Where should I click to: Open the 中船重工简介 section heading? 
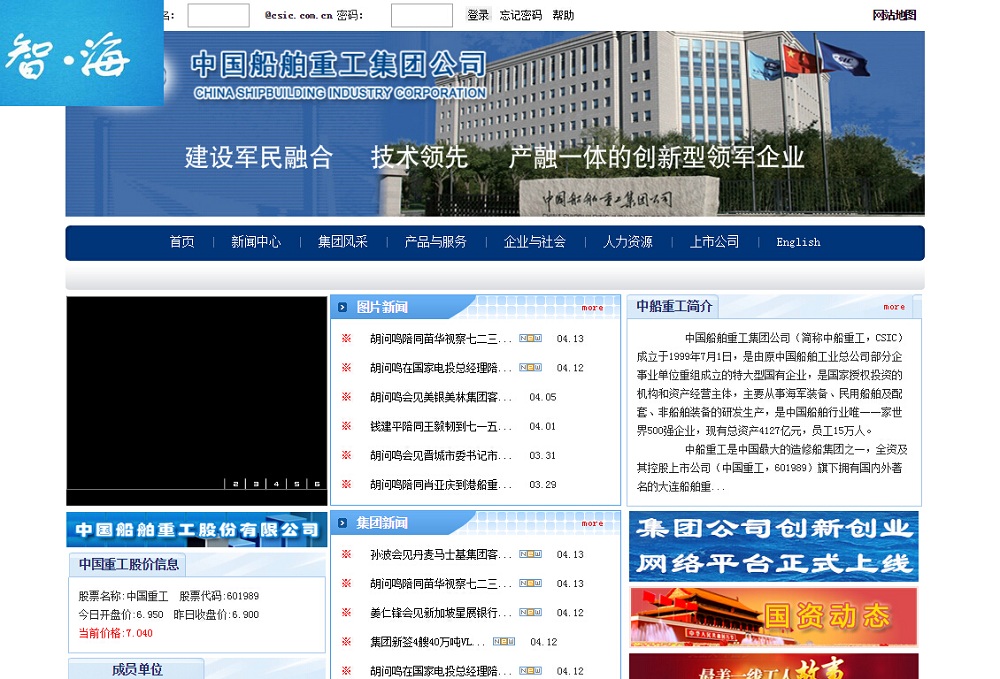pos(674,306)
